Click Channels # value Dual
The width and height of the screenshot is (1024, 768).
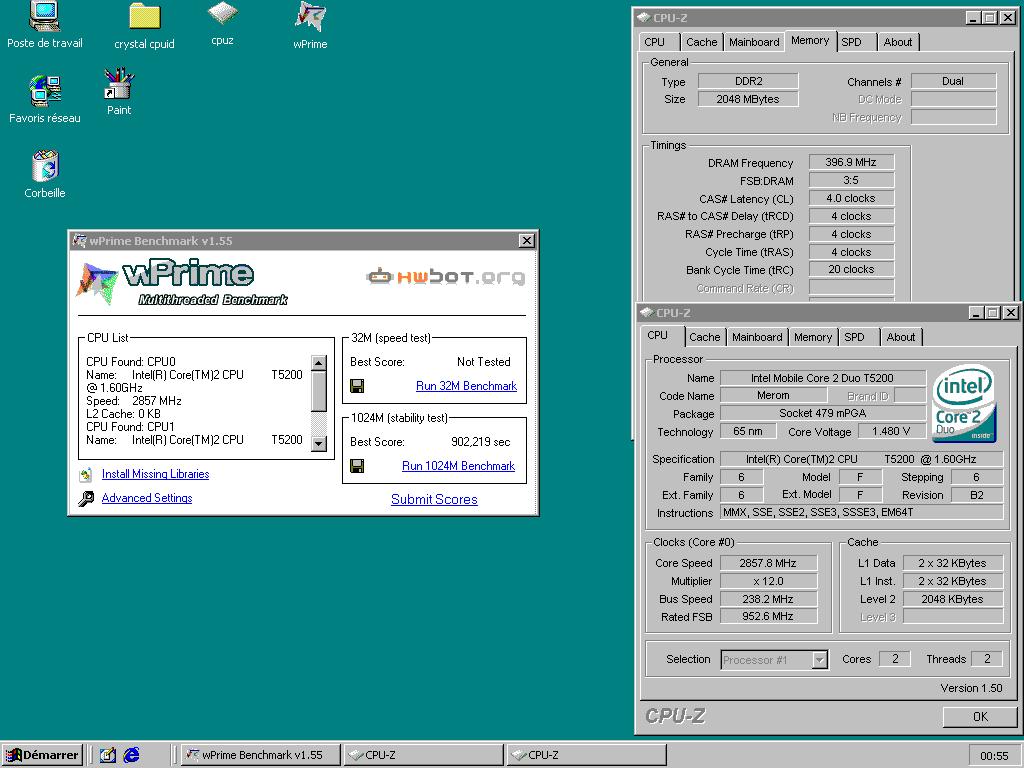click(953, 81)
